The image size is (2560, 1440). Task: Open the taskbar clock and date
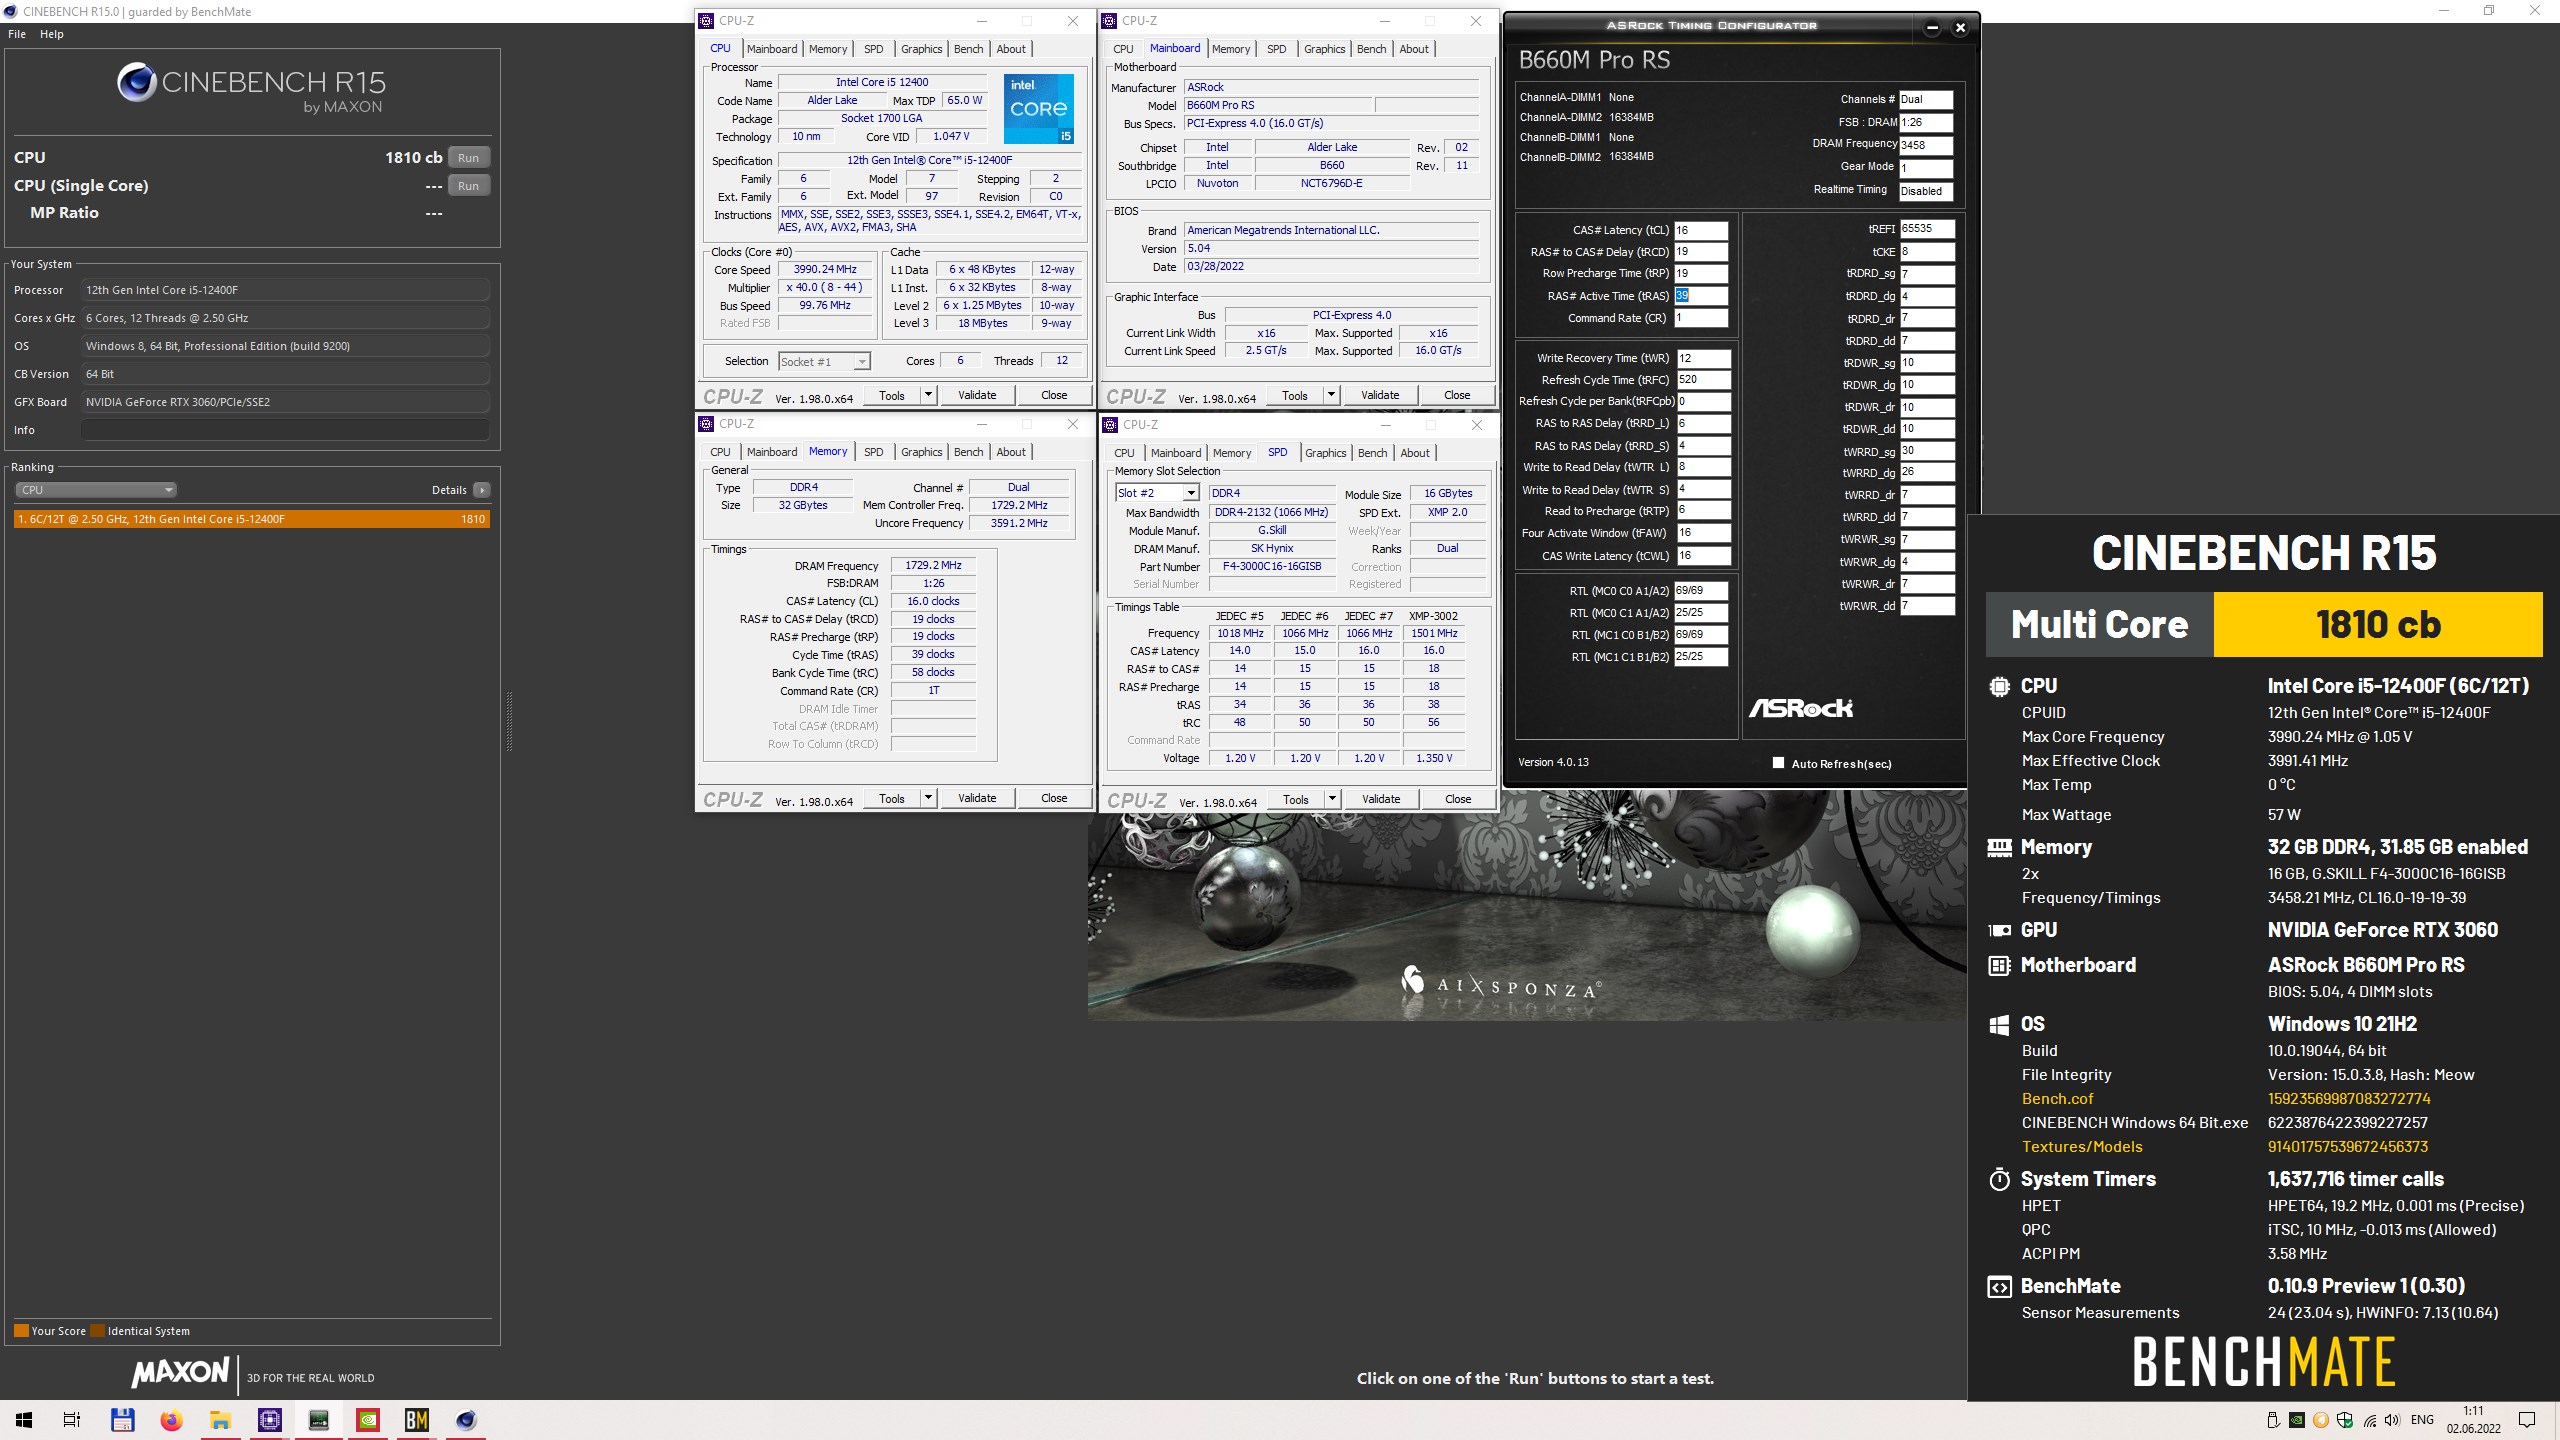pyautogui.click(x=2473, y=1420)
